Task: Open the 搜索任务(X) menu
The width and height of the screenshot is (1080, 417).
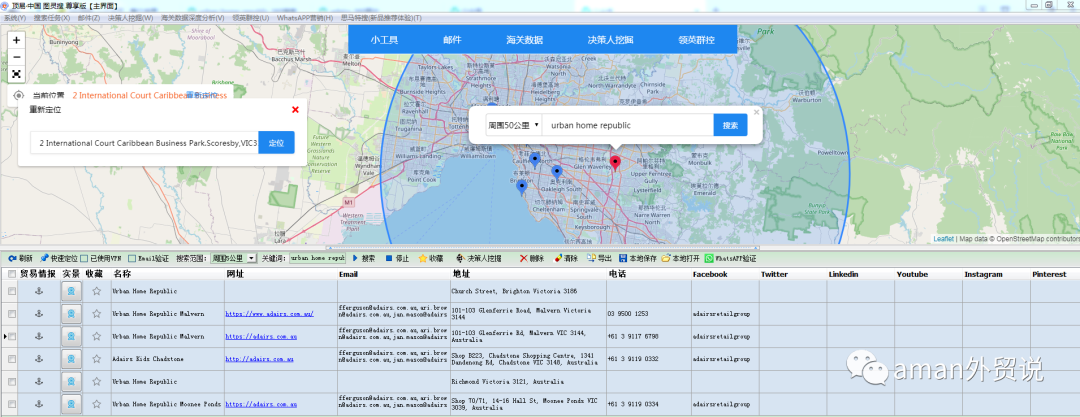Action: point(52,17)
